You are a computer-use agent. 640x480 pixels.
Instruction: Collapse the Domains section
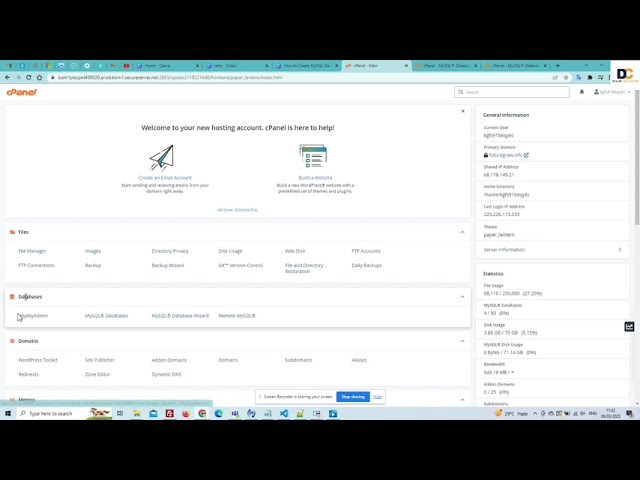pyautogui.click(x=462, y=341)
